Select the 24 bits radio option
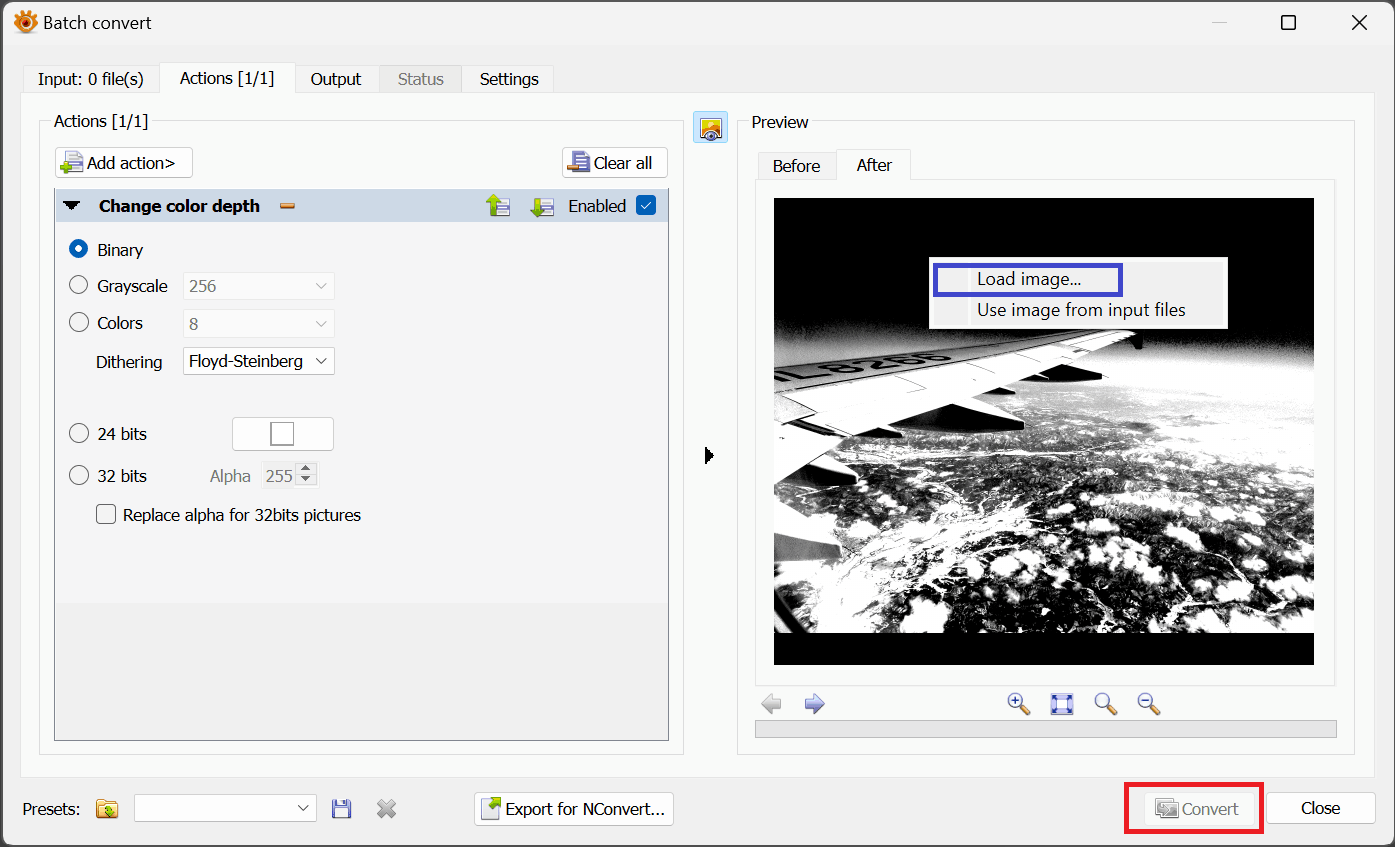Image resolution: width=1395 pixels, height=847 pixels. coord(79,434)
